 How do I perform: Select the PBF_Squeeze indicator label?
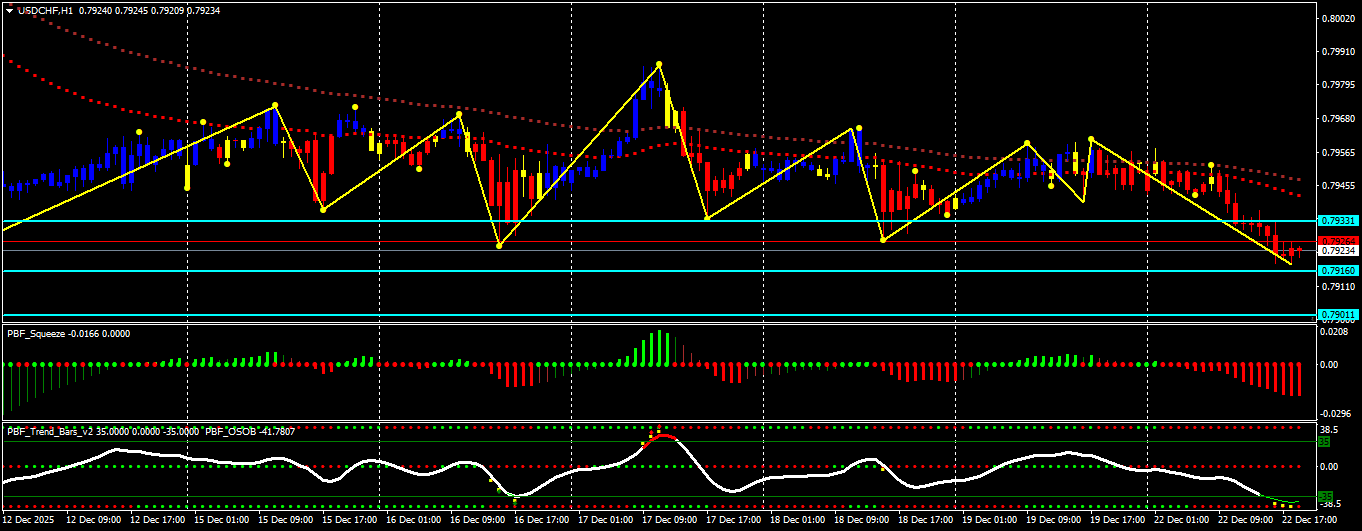pos(32,334)
